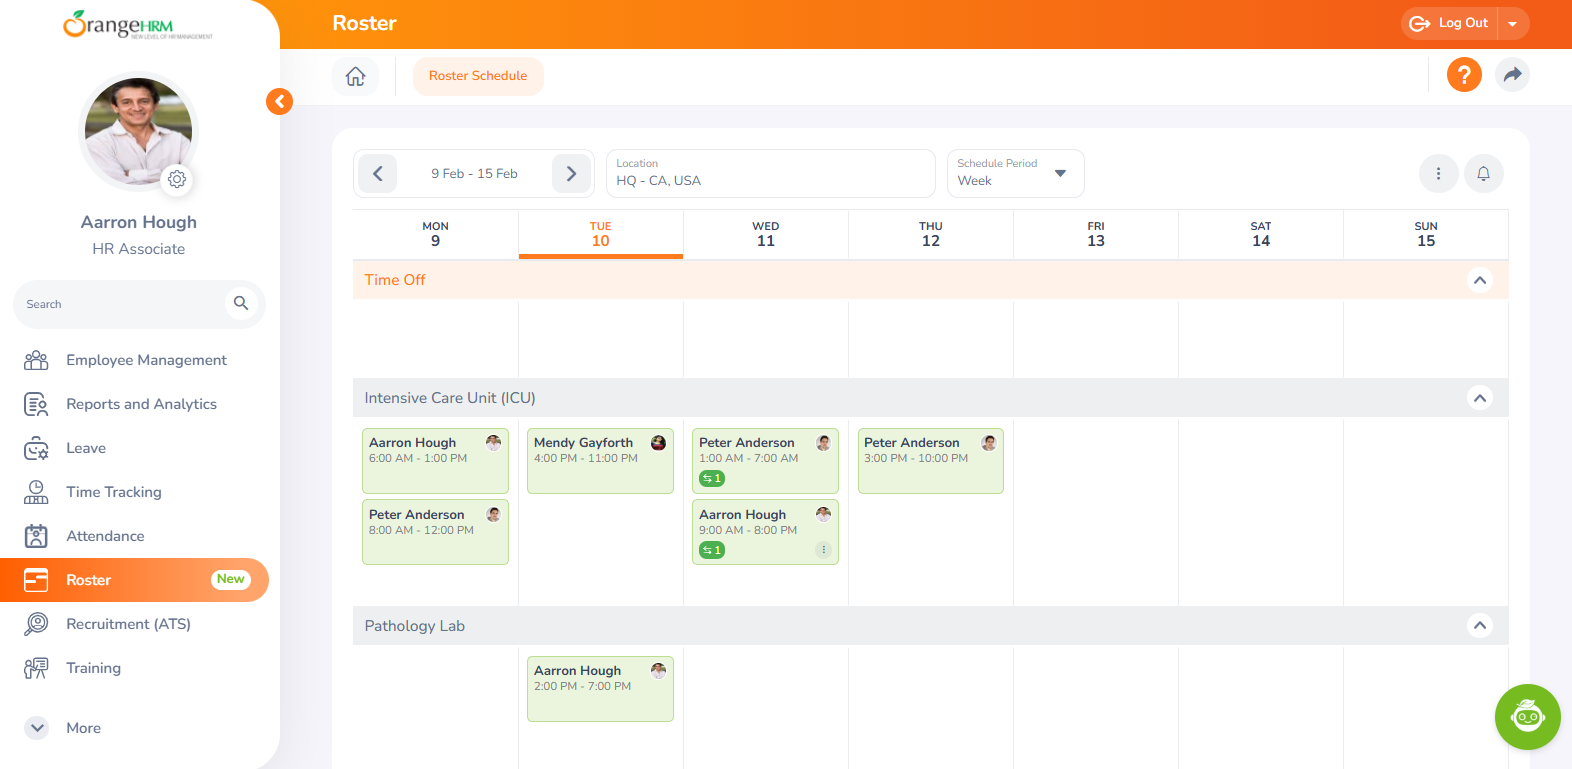Image resolution: width=1572 pixels, height=769 pixels.
Task: Click the search magnifier icon in the sidebar
Action: point(241,303)
